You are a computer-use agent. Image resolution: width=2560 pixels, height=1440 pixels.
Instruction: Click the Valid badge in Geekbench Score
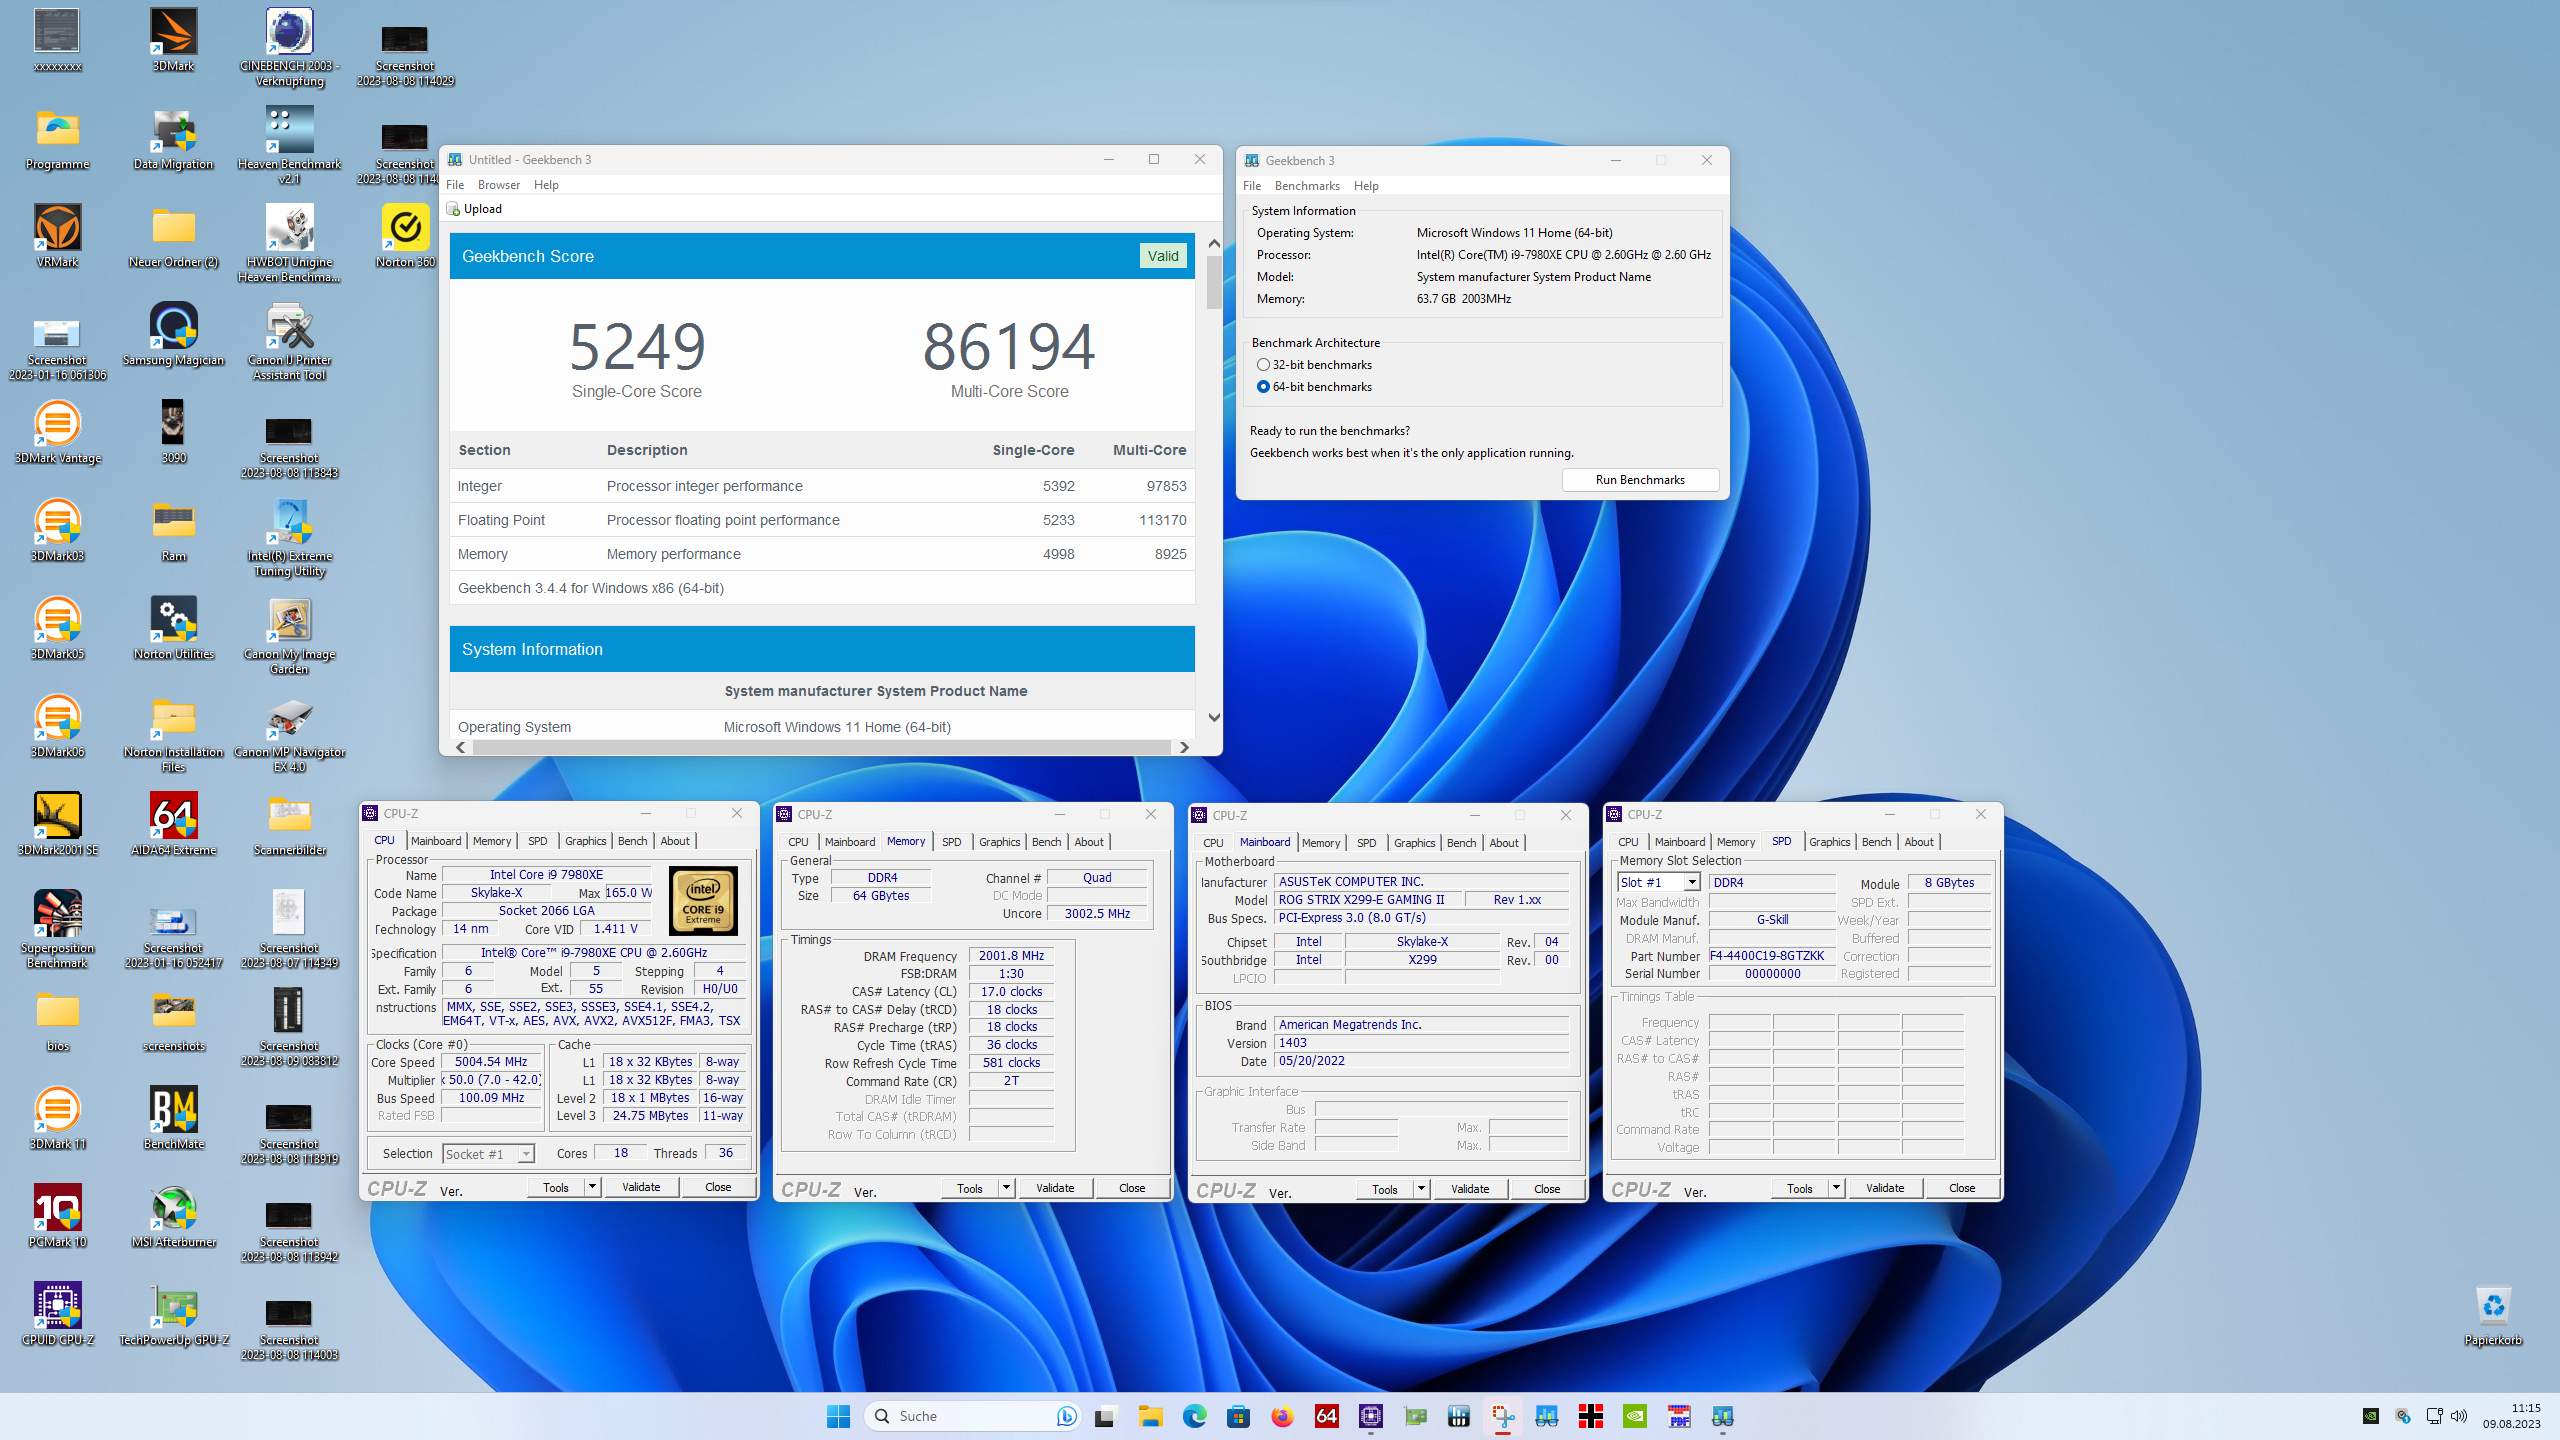(1162, 256)
